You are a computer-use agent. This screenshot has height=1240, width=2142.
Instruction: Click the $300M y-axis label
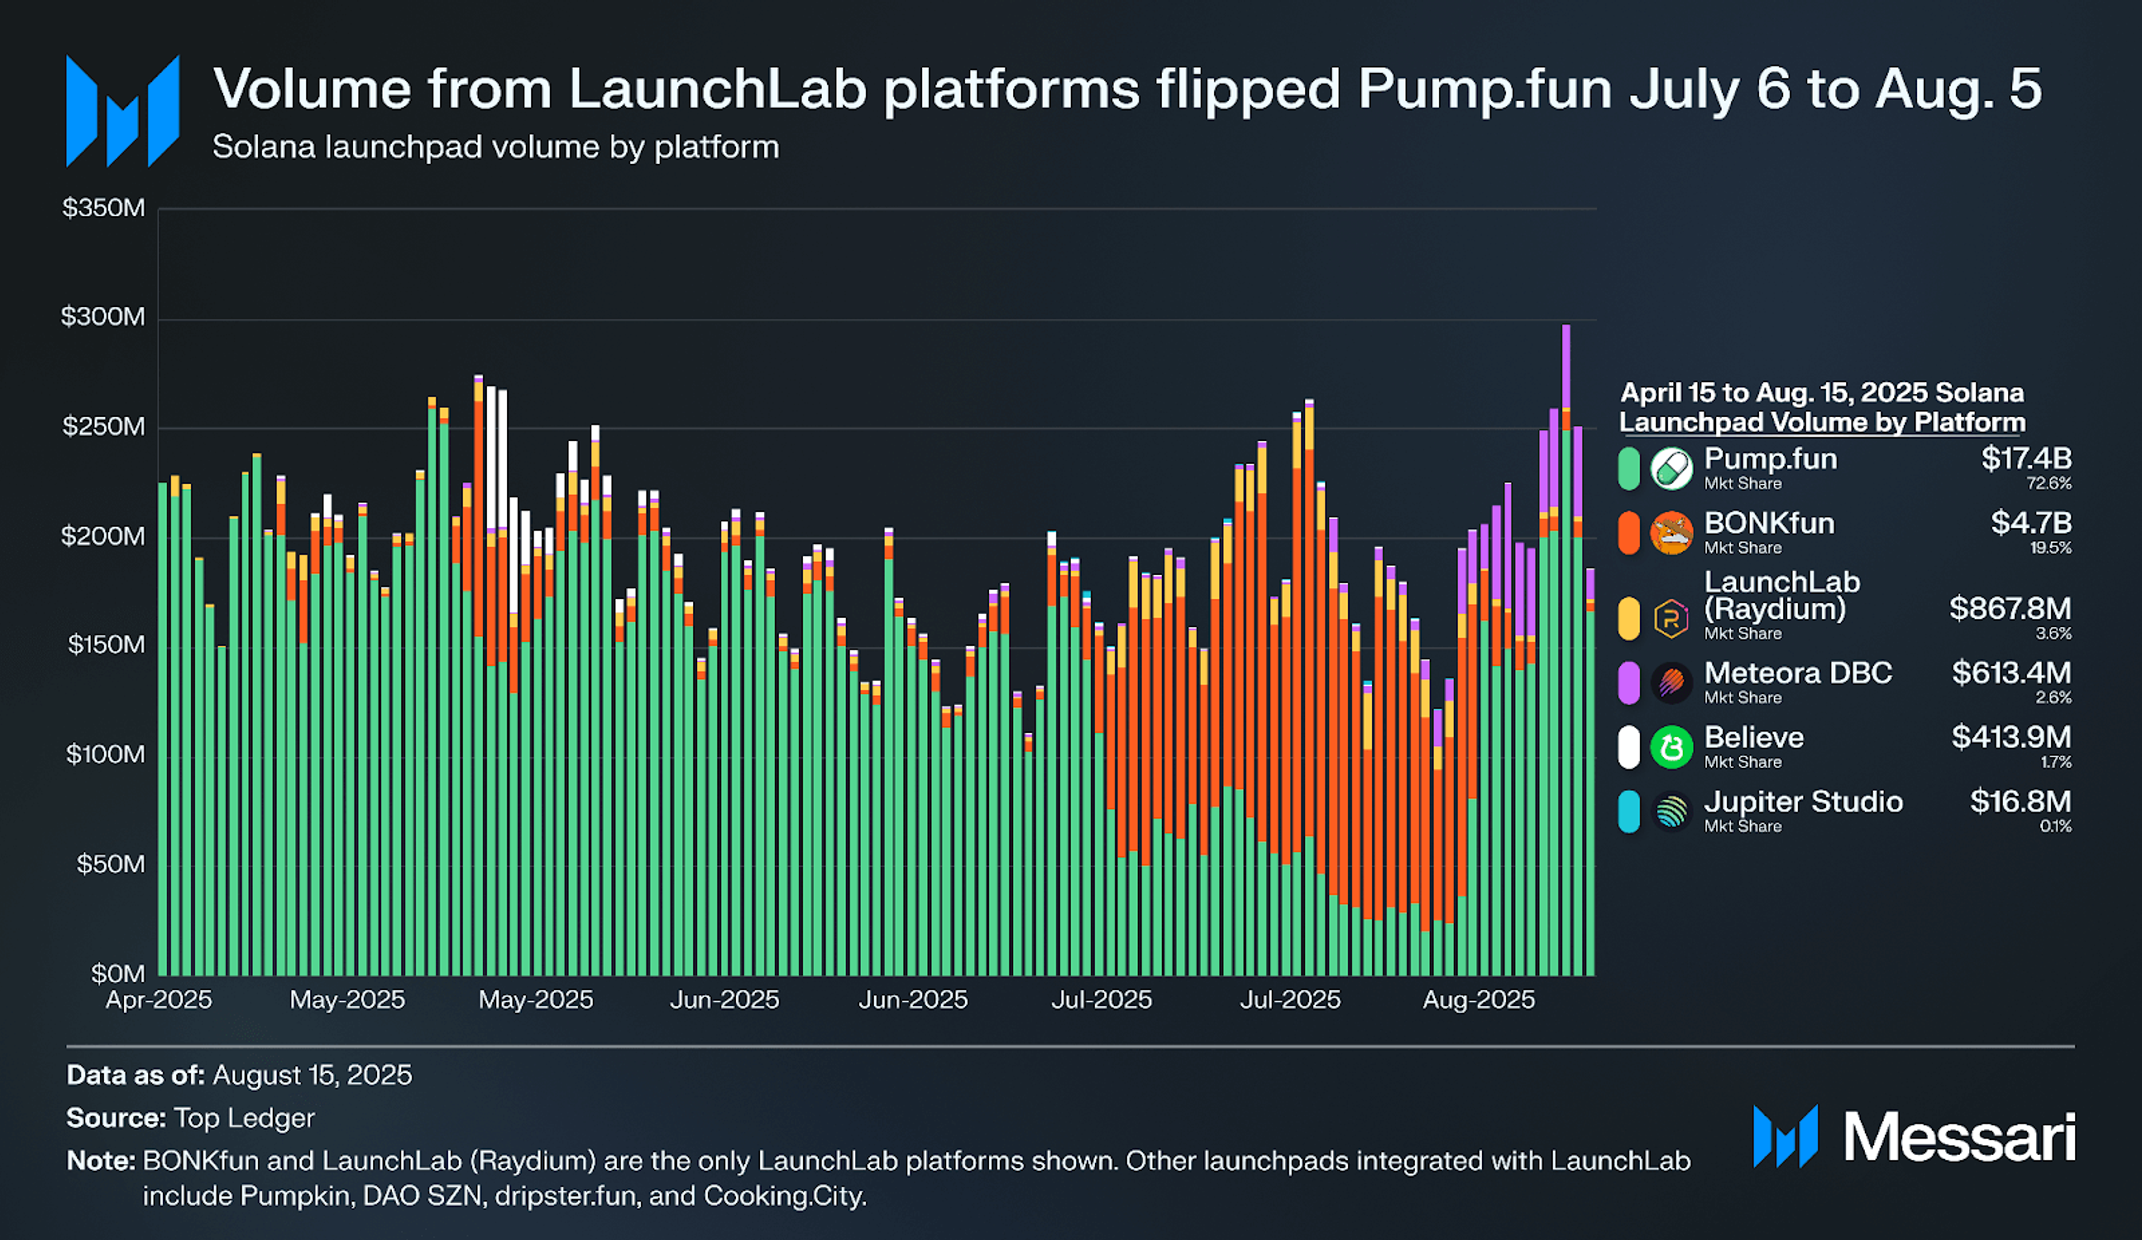(103, 317)
